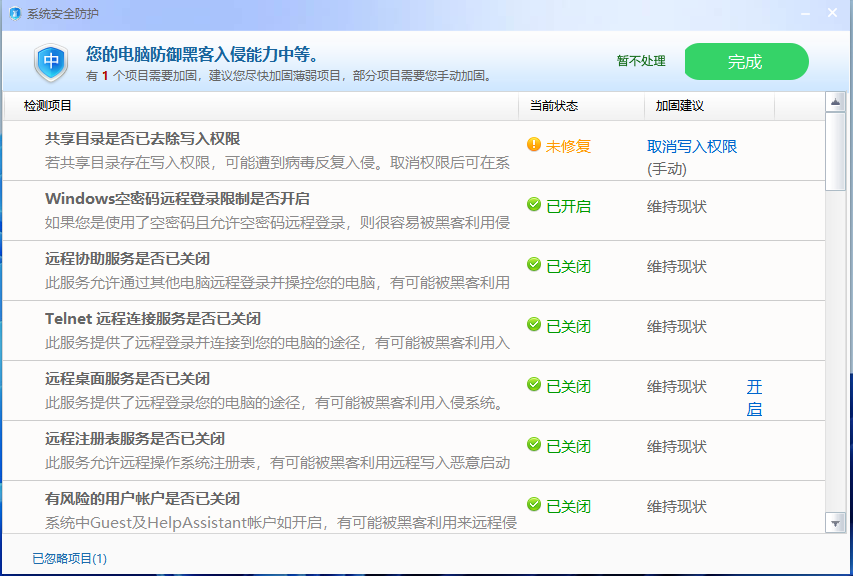
Task: Click green check icon for 远程协助服务
Action: (x=534, y=264)
